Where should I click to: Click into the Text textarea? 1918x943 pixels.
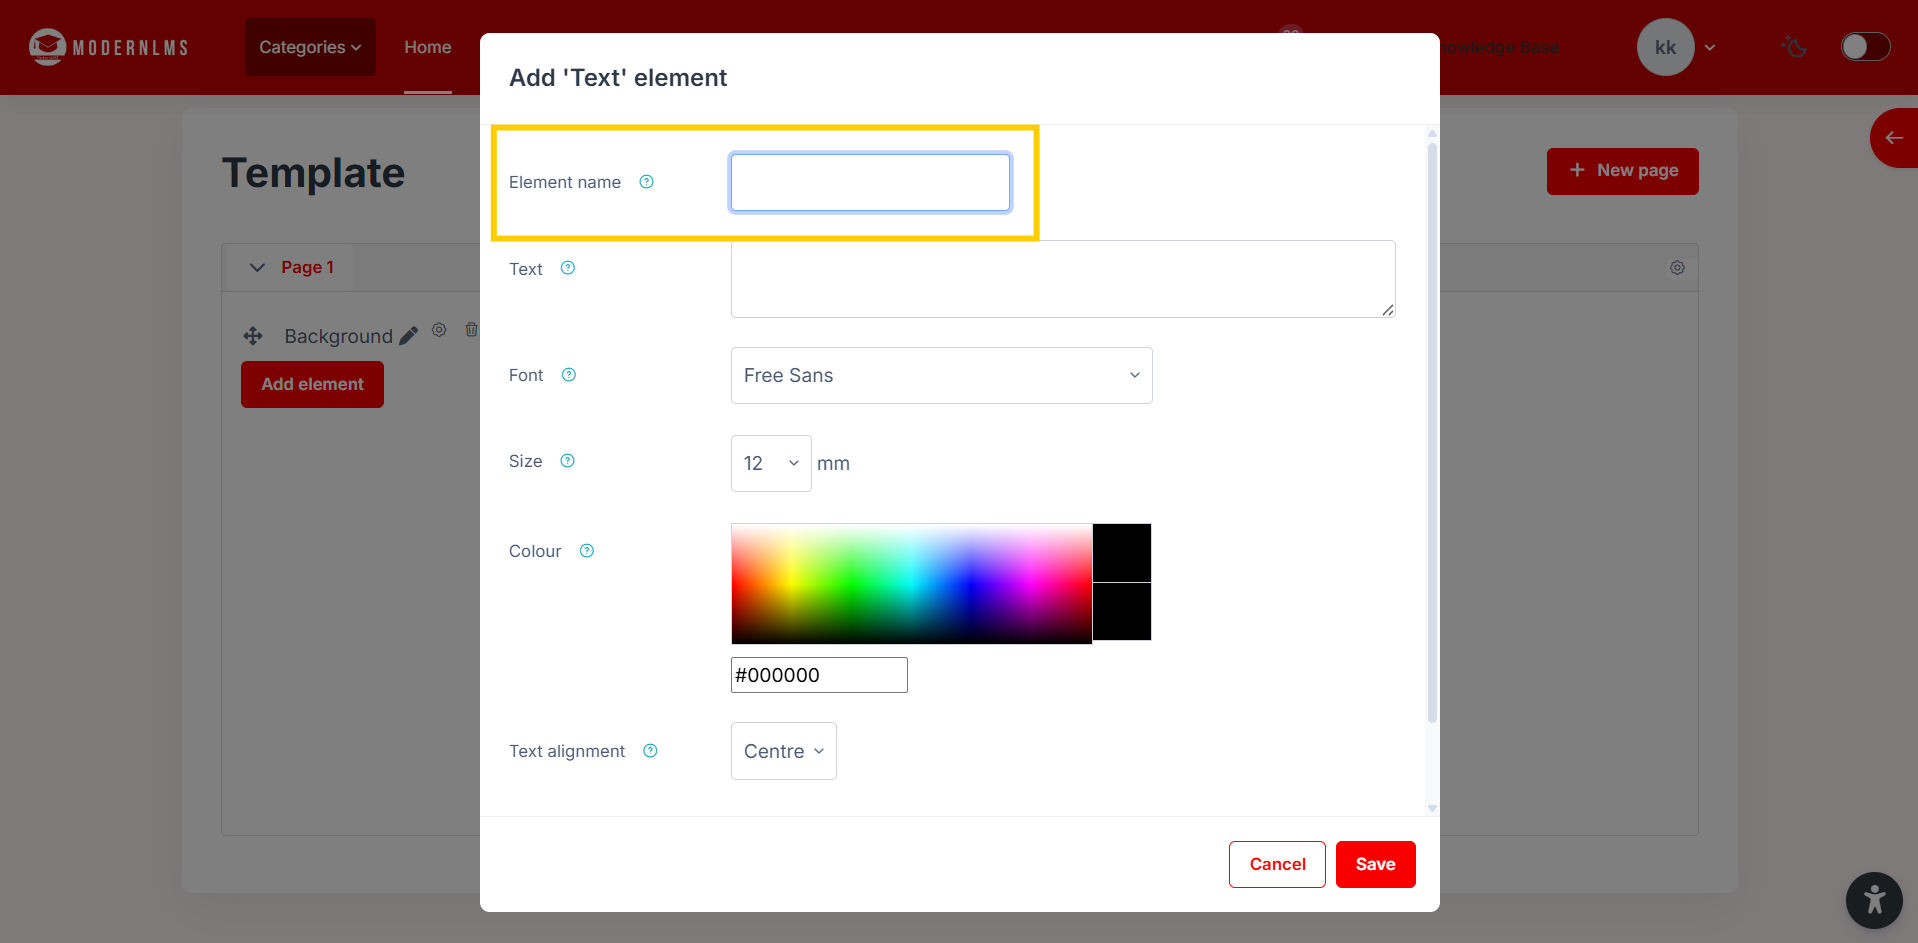[1063, 279]
